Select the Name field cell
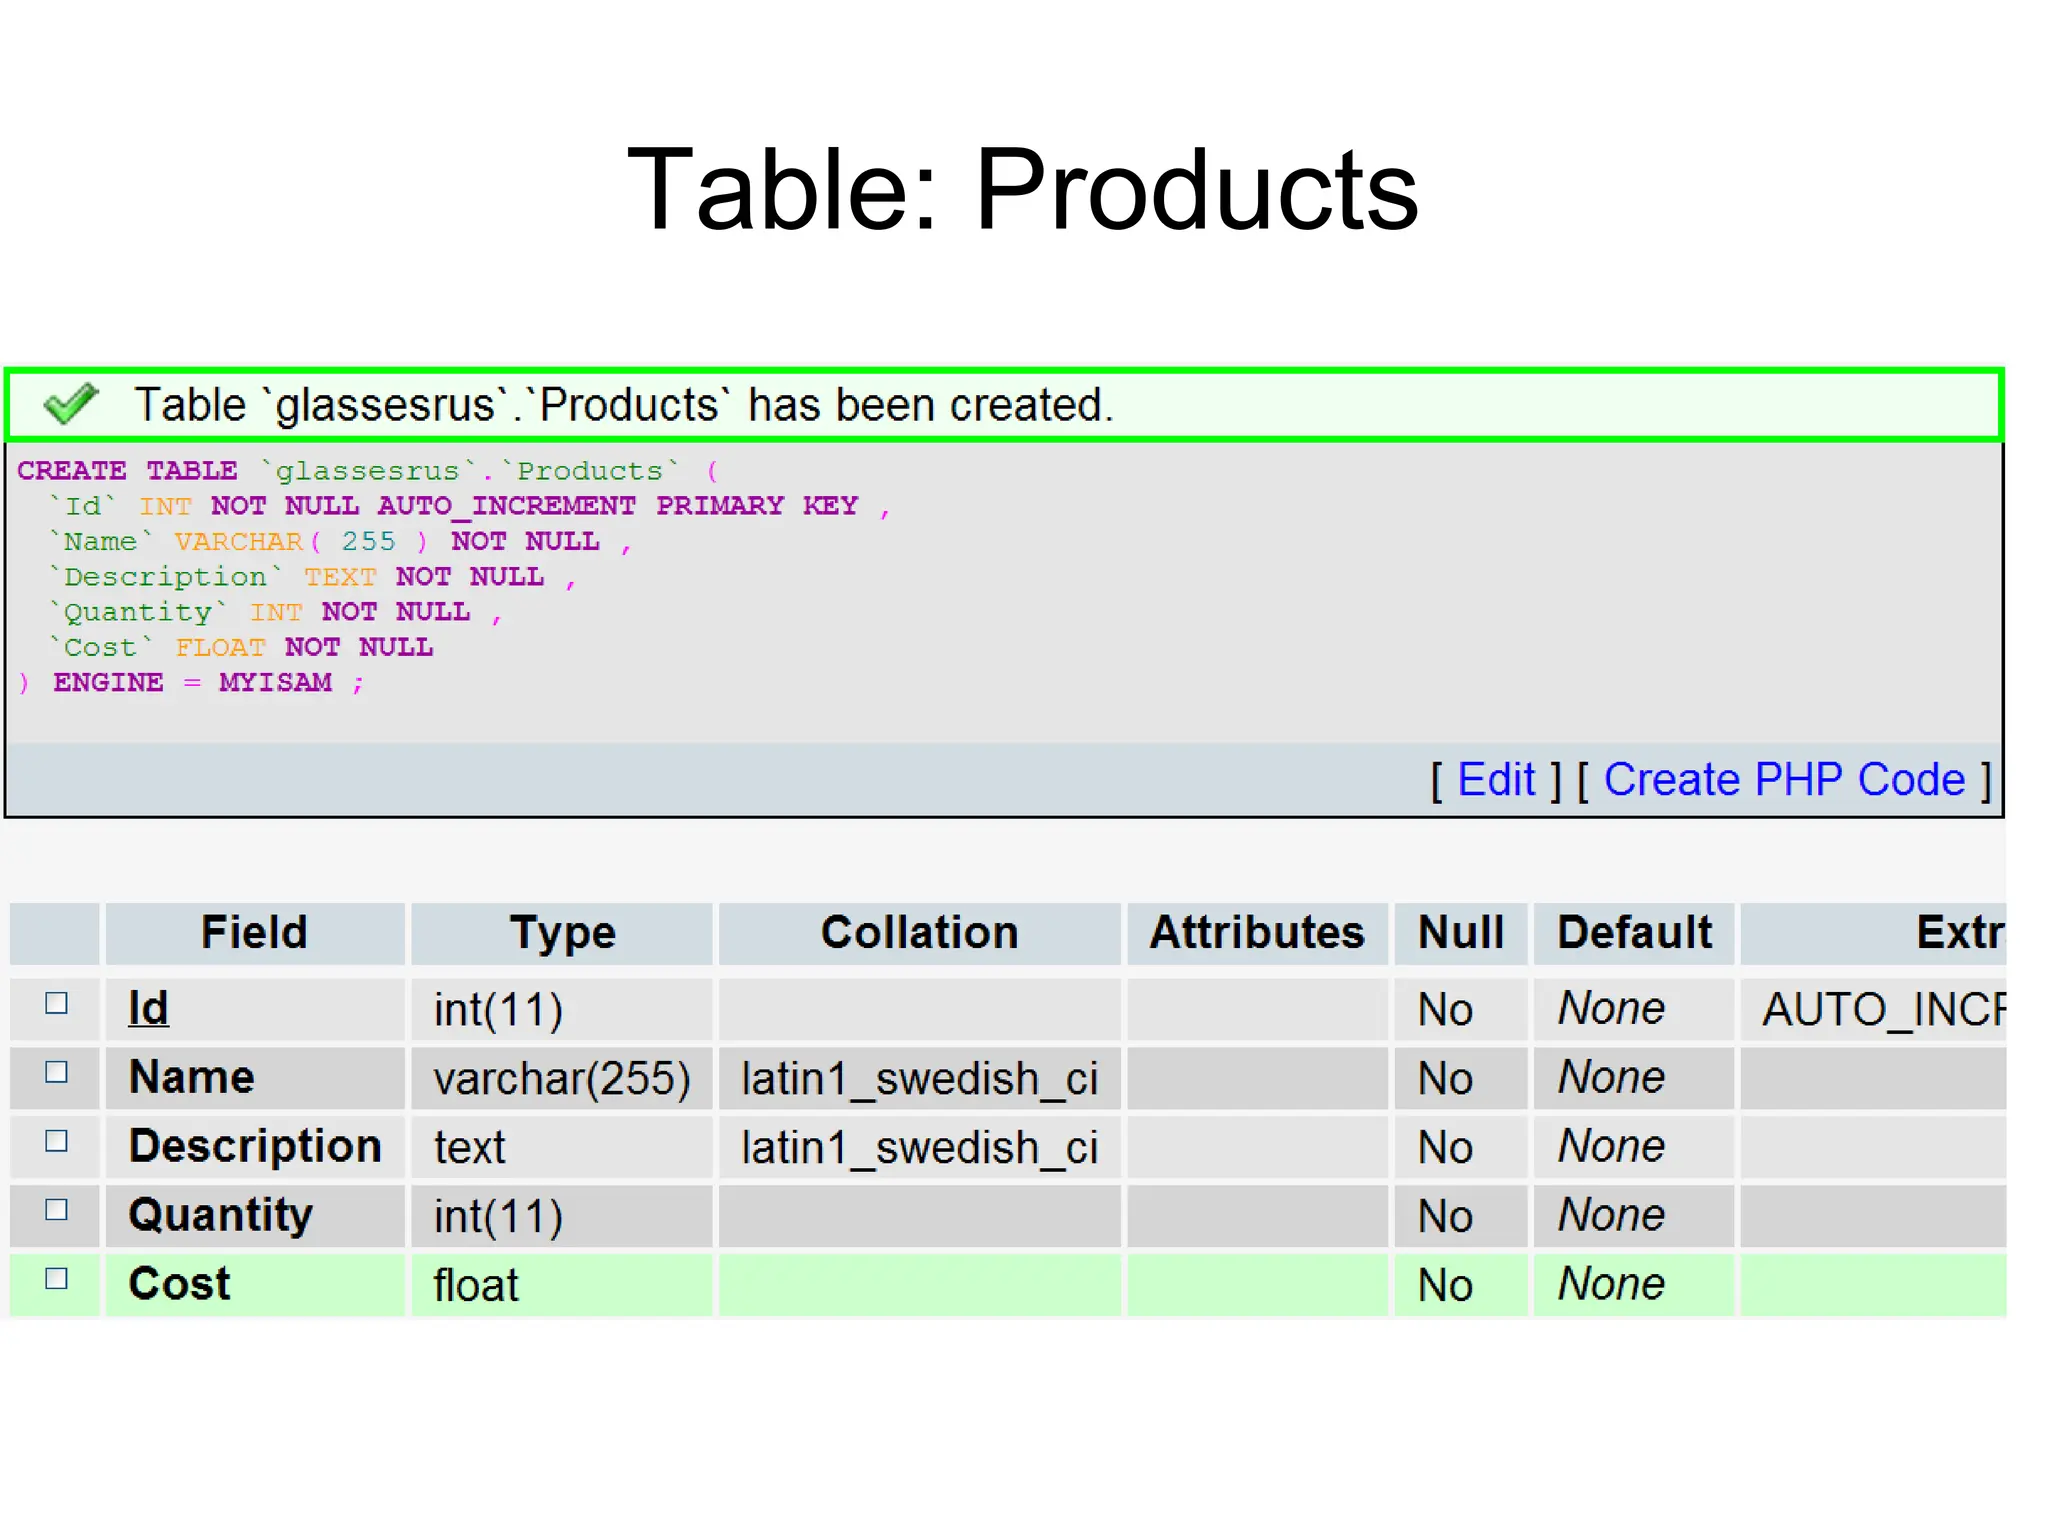Screen dimensions: 2048x1536 coord(255,1078)
